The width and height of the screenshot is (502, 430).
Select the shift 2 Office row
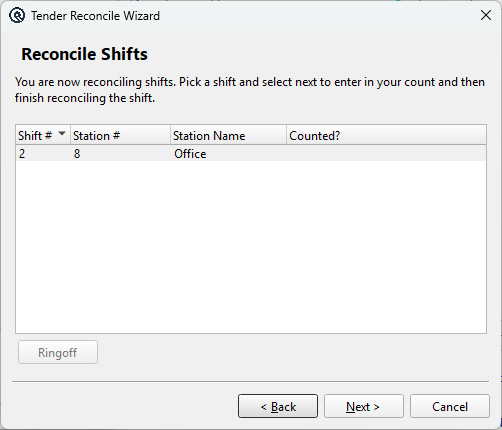251,154
